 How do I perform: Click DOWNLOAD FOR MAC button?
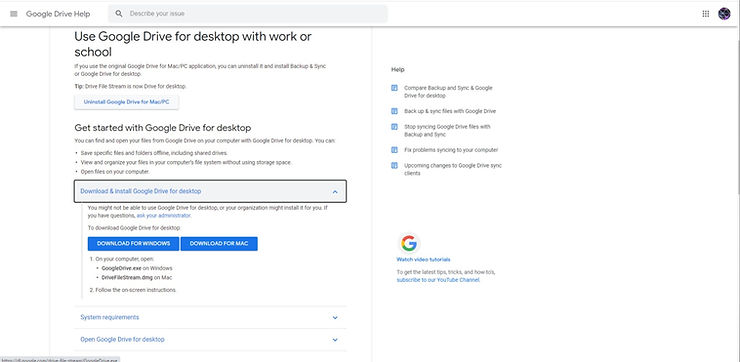pos(219,244)
